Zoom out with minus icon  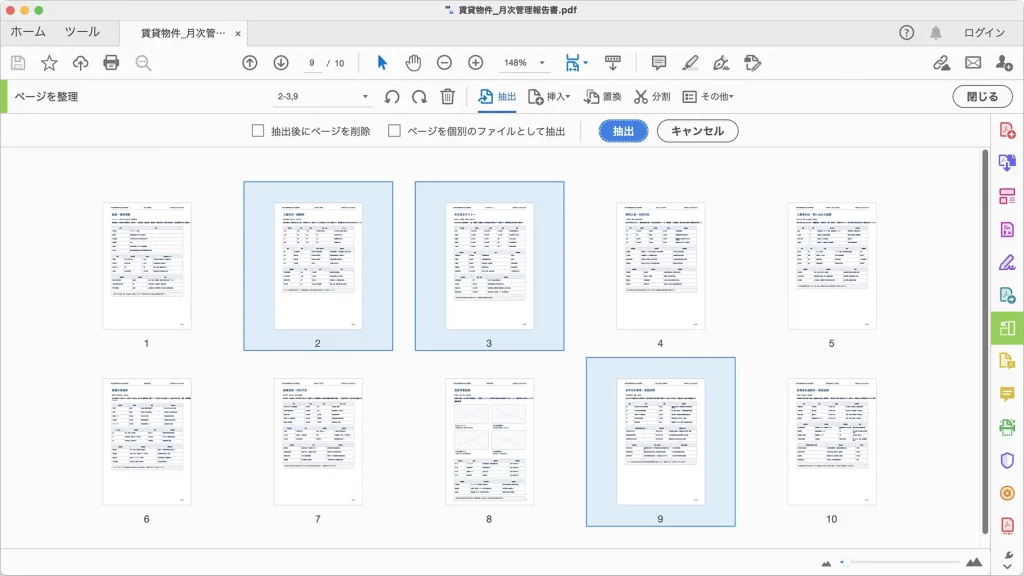(444, 63)
